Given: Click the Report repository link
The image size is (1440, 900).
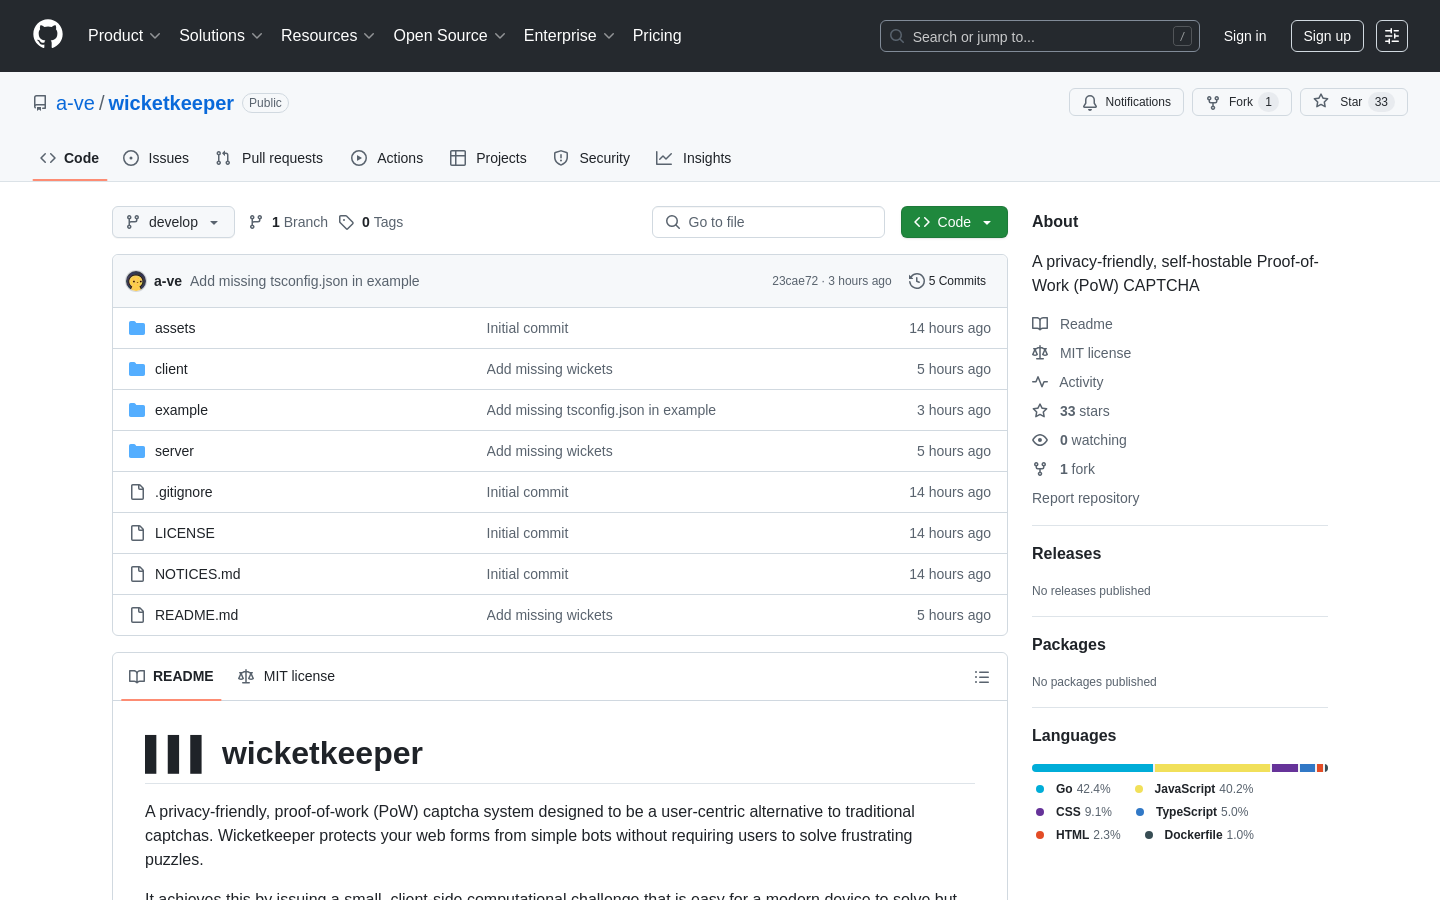Looking at the screenshot, I should tap(1085, 498).
